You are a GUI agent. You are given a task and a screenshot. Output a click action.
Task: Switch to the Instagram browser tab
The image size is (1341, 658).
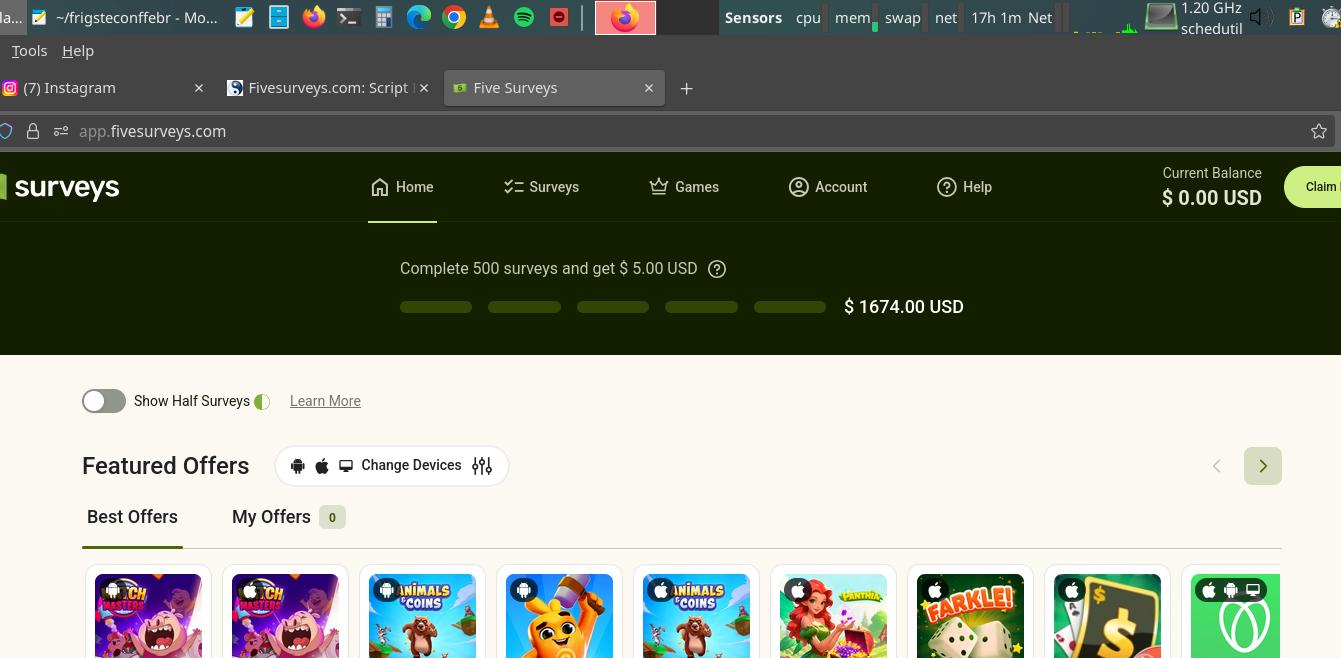click(100, 88)
